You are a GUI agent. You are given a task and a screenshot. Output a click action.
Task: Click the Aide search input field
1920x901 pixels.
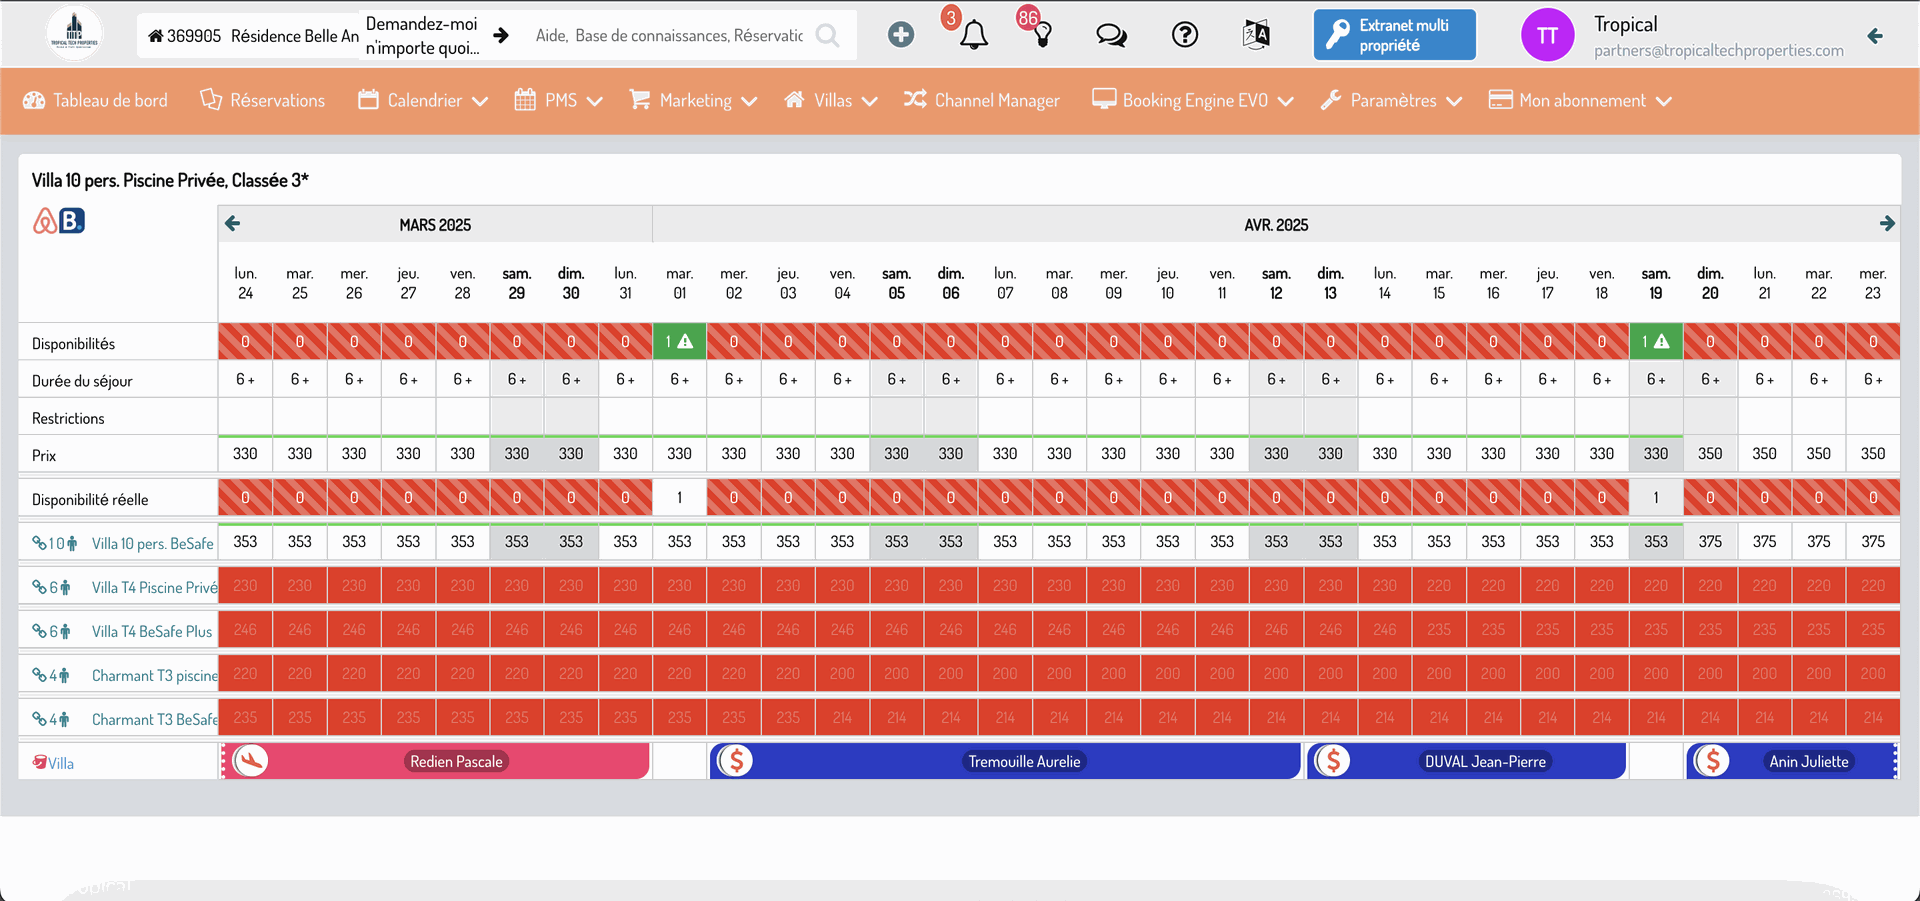(668, 36)
